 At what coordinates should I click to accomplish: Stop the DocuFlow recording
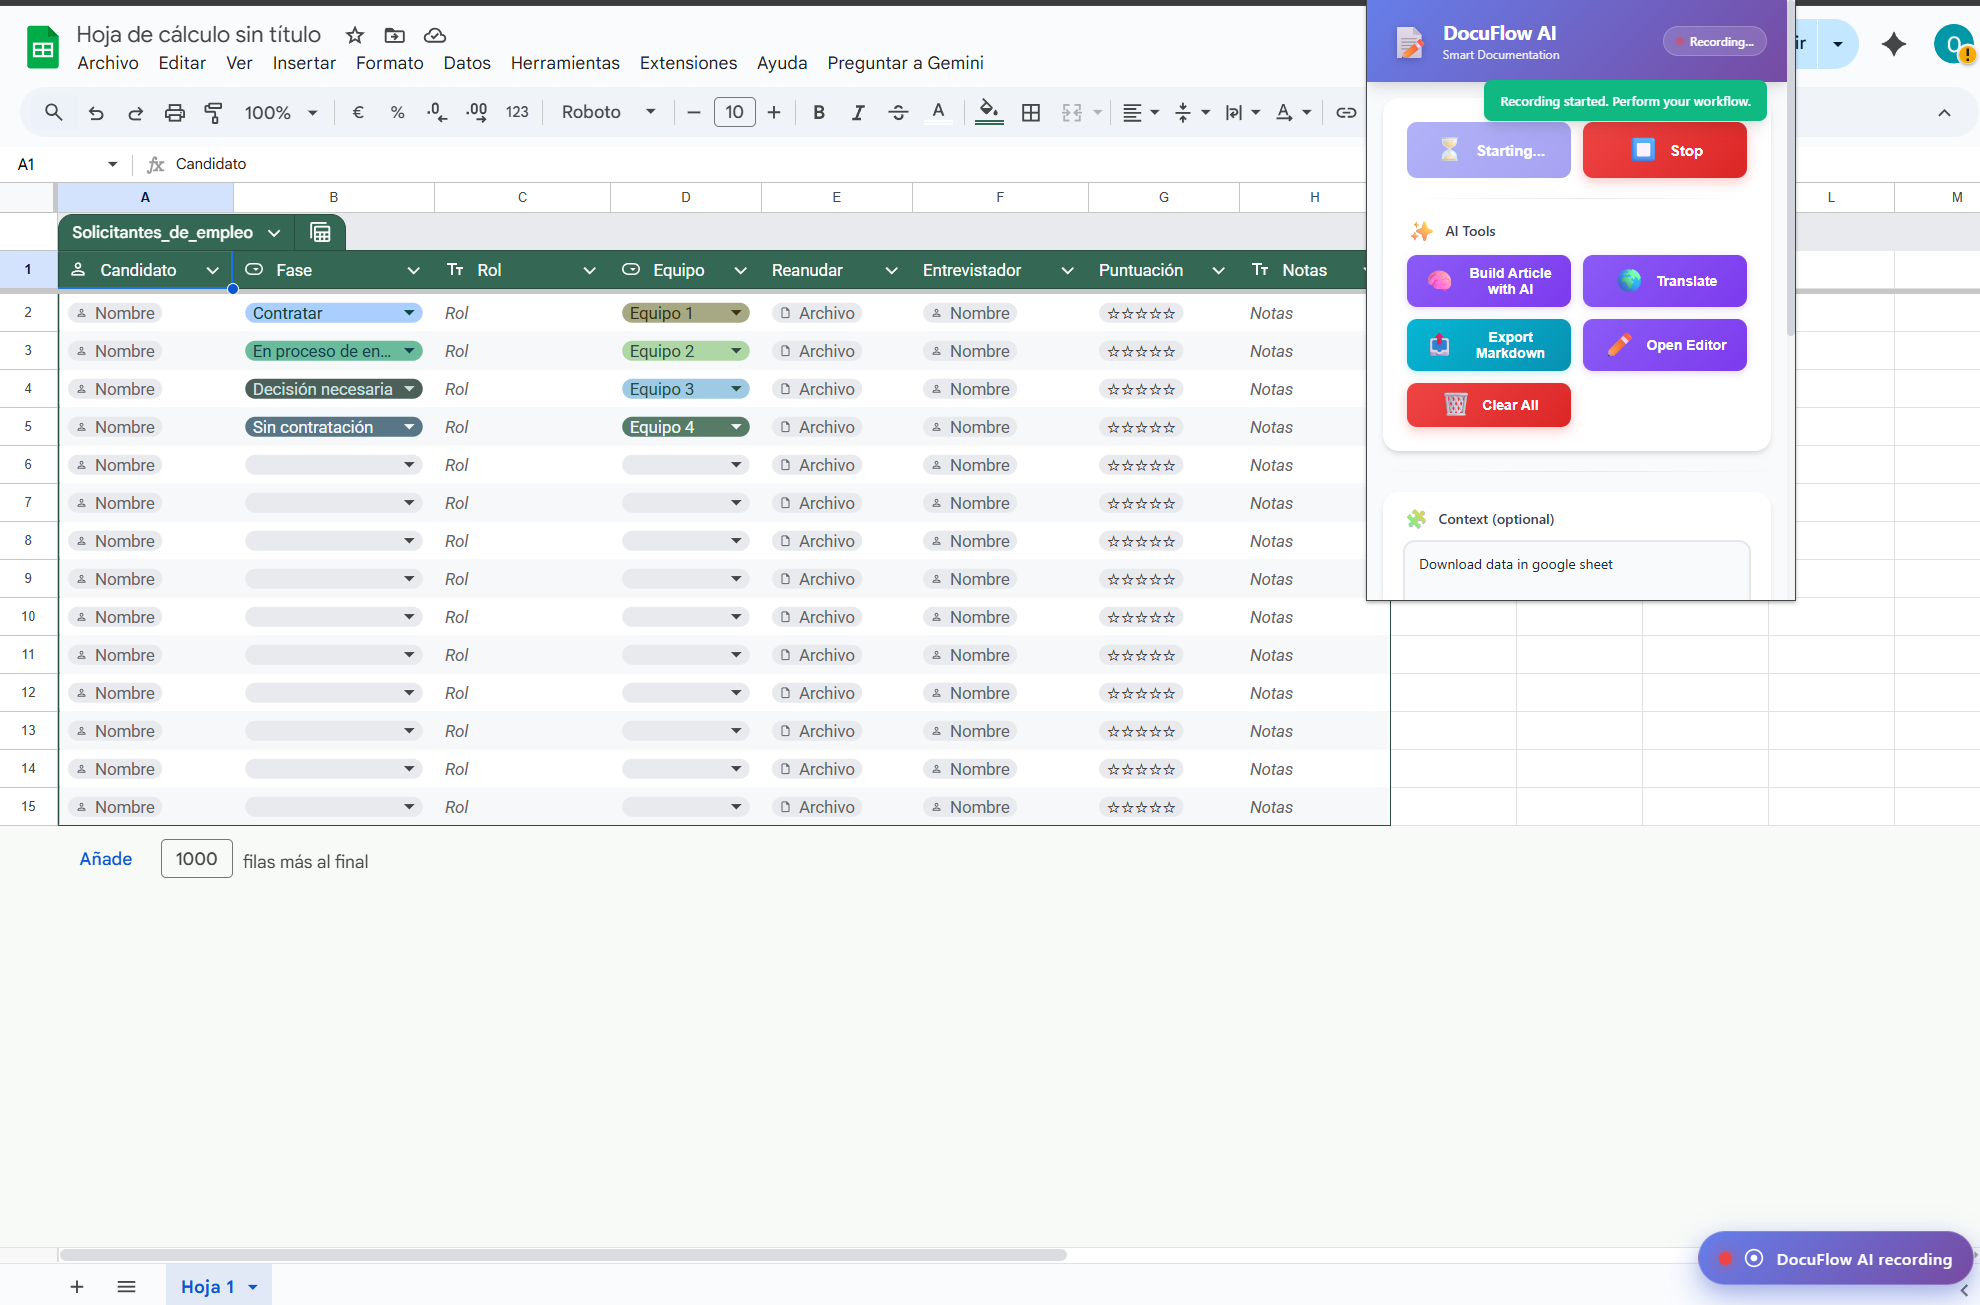click(x=1664, y=151)
